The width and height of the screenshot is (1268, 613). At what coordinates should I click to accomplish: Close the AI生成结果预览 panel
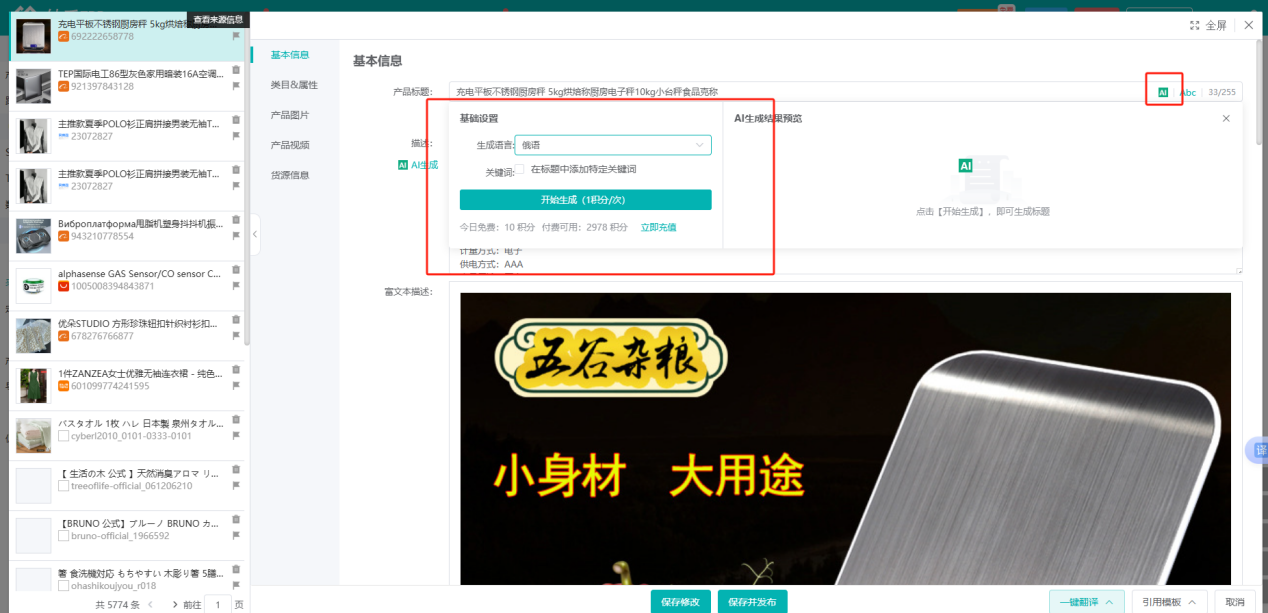pyautogui.click(x=1226, y=118)
